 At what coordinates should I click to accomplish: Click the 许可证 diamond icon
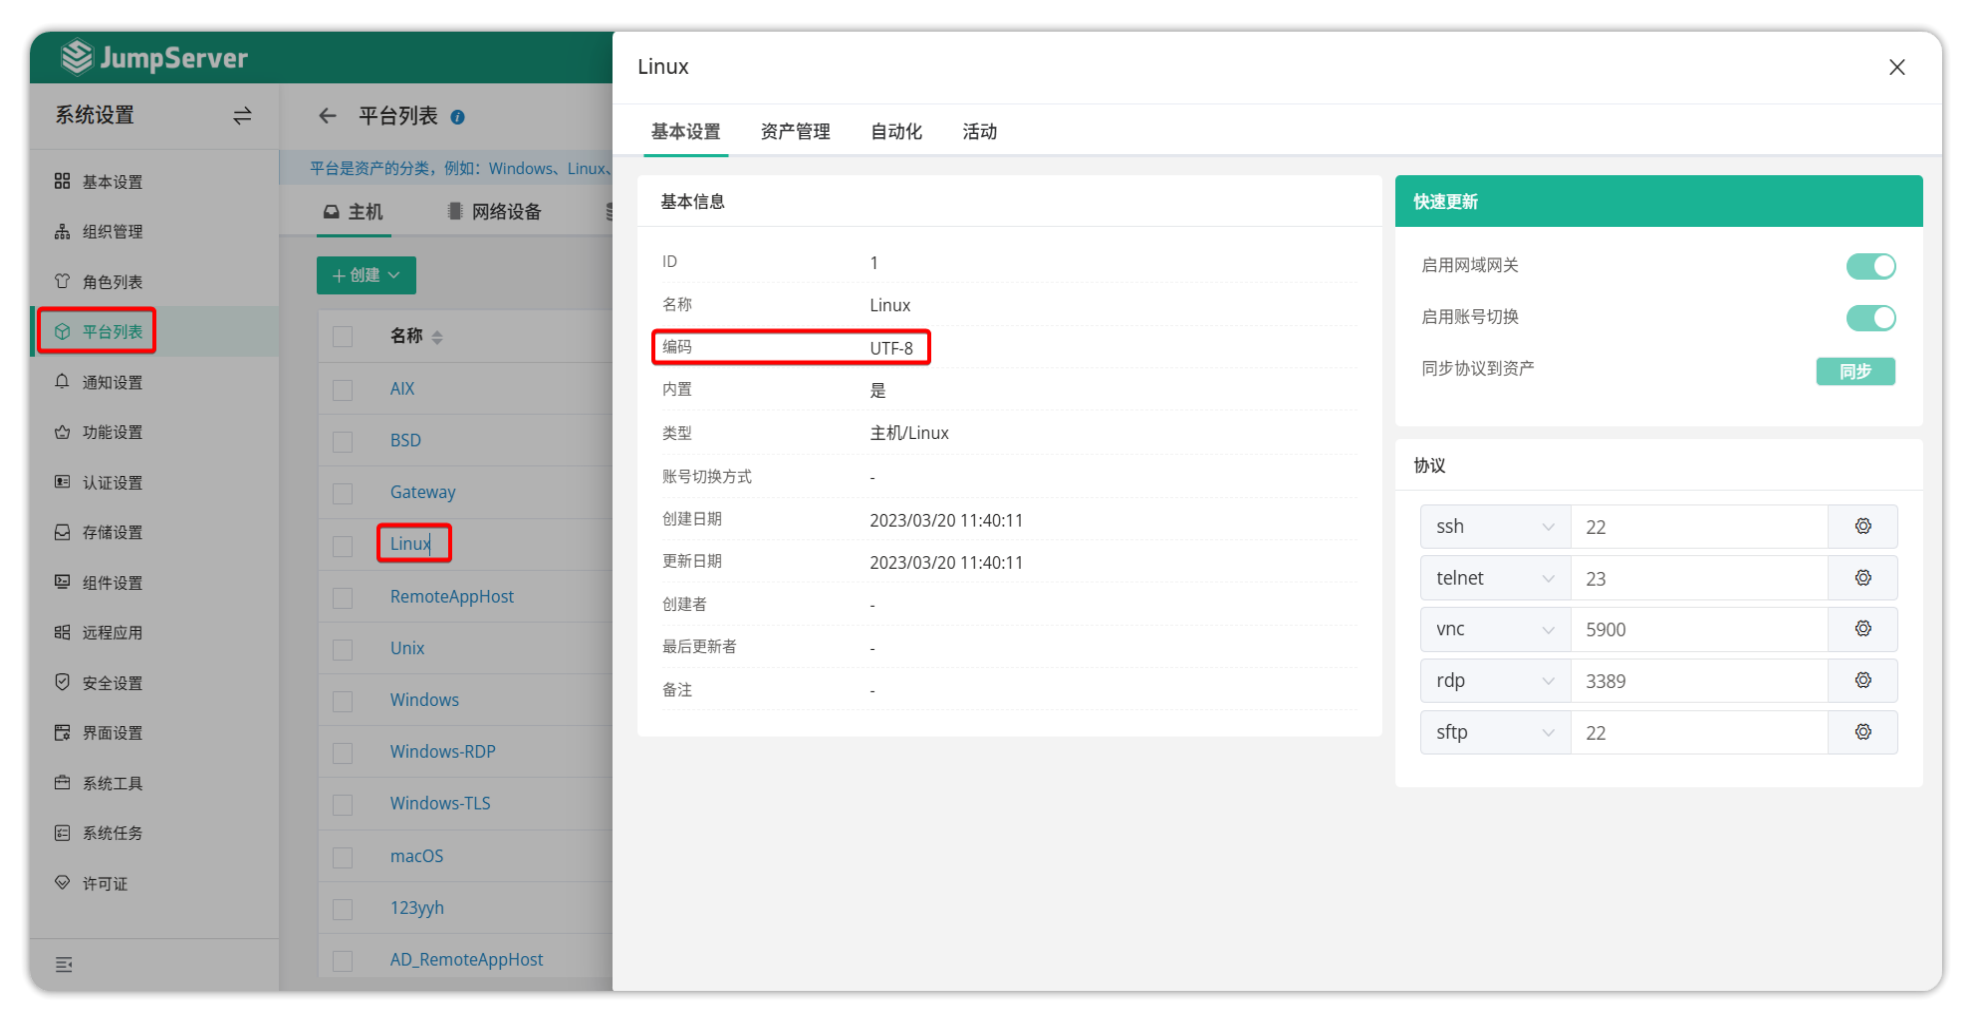point(62,883)
